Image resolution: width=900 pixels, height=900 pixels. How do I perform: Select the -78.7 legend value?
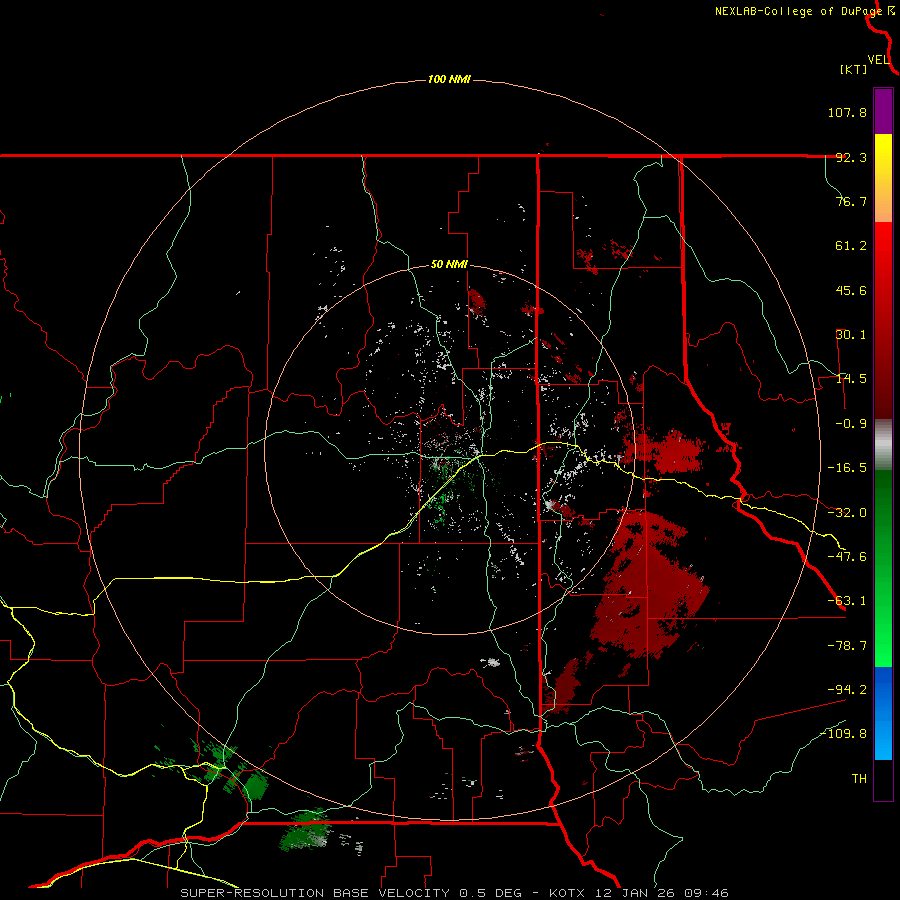[847, 646]
